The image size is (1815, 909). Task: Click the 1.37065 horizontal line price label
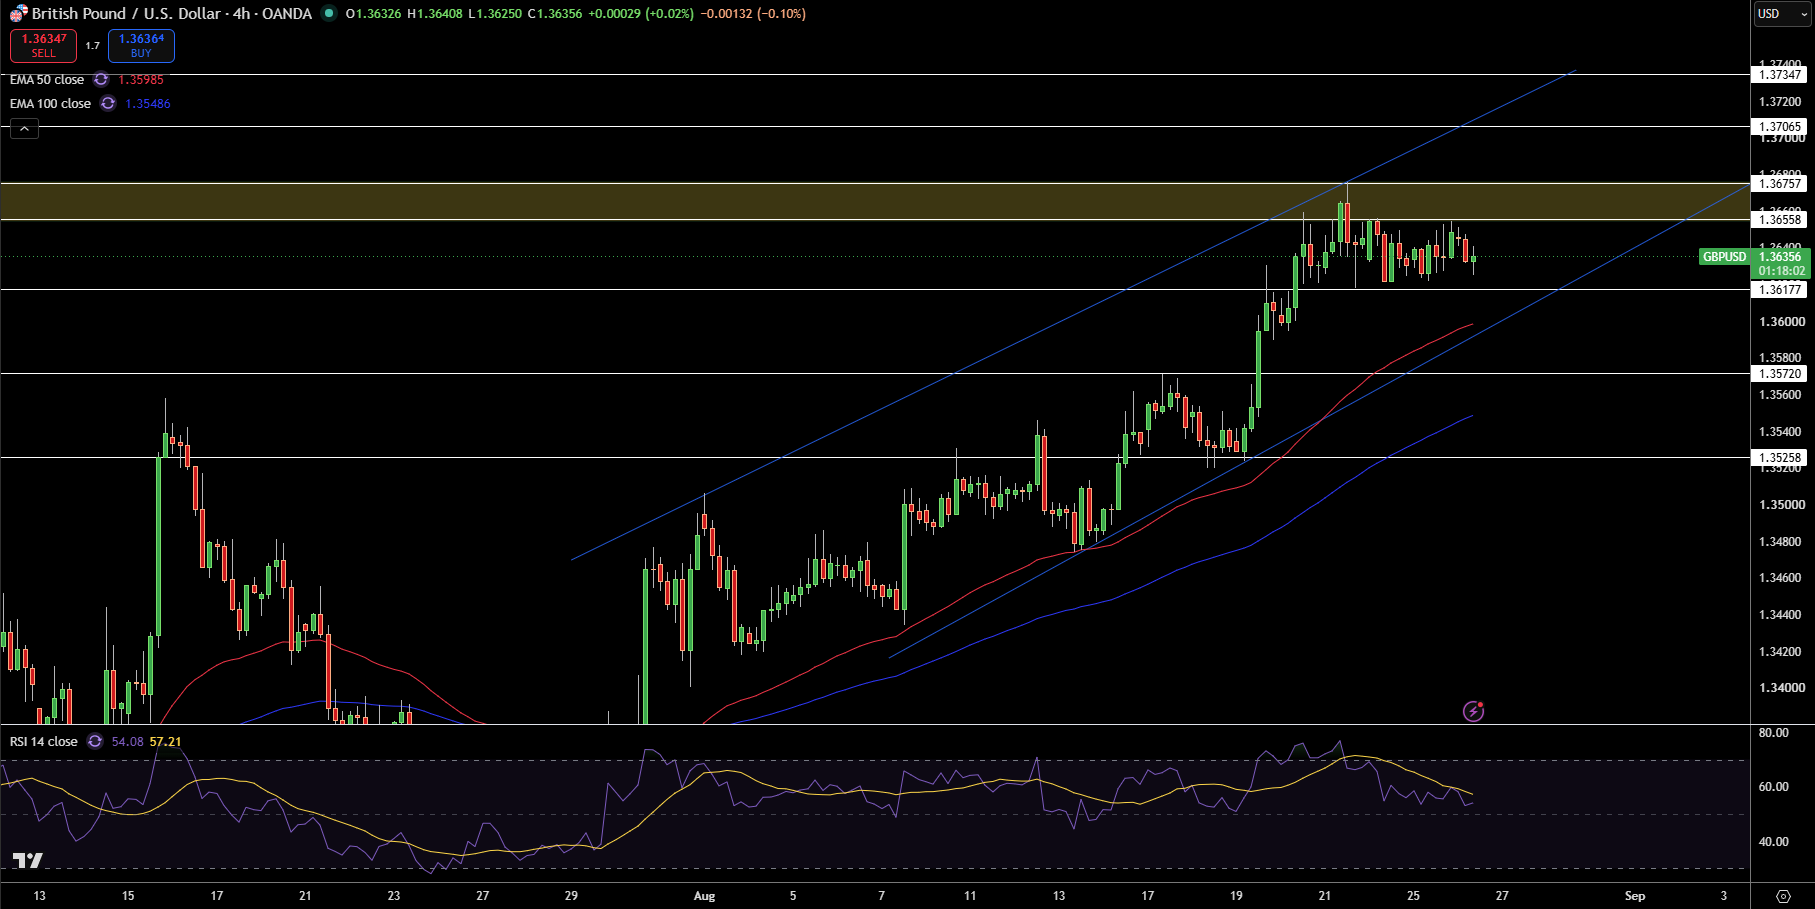[1780, 127]
